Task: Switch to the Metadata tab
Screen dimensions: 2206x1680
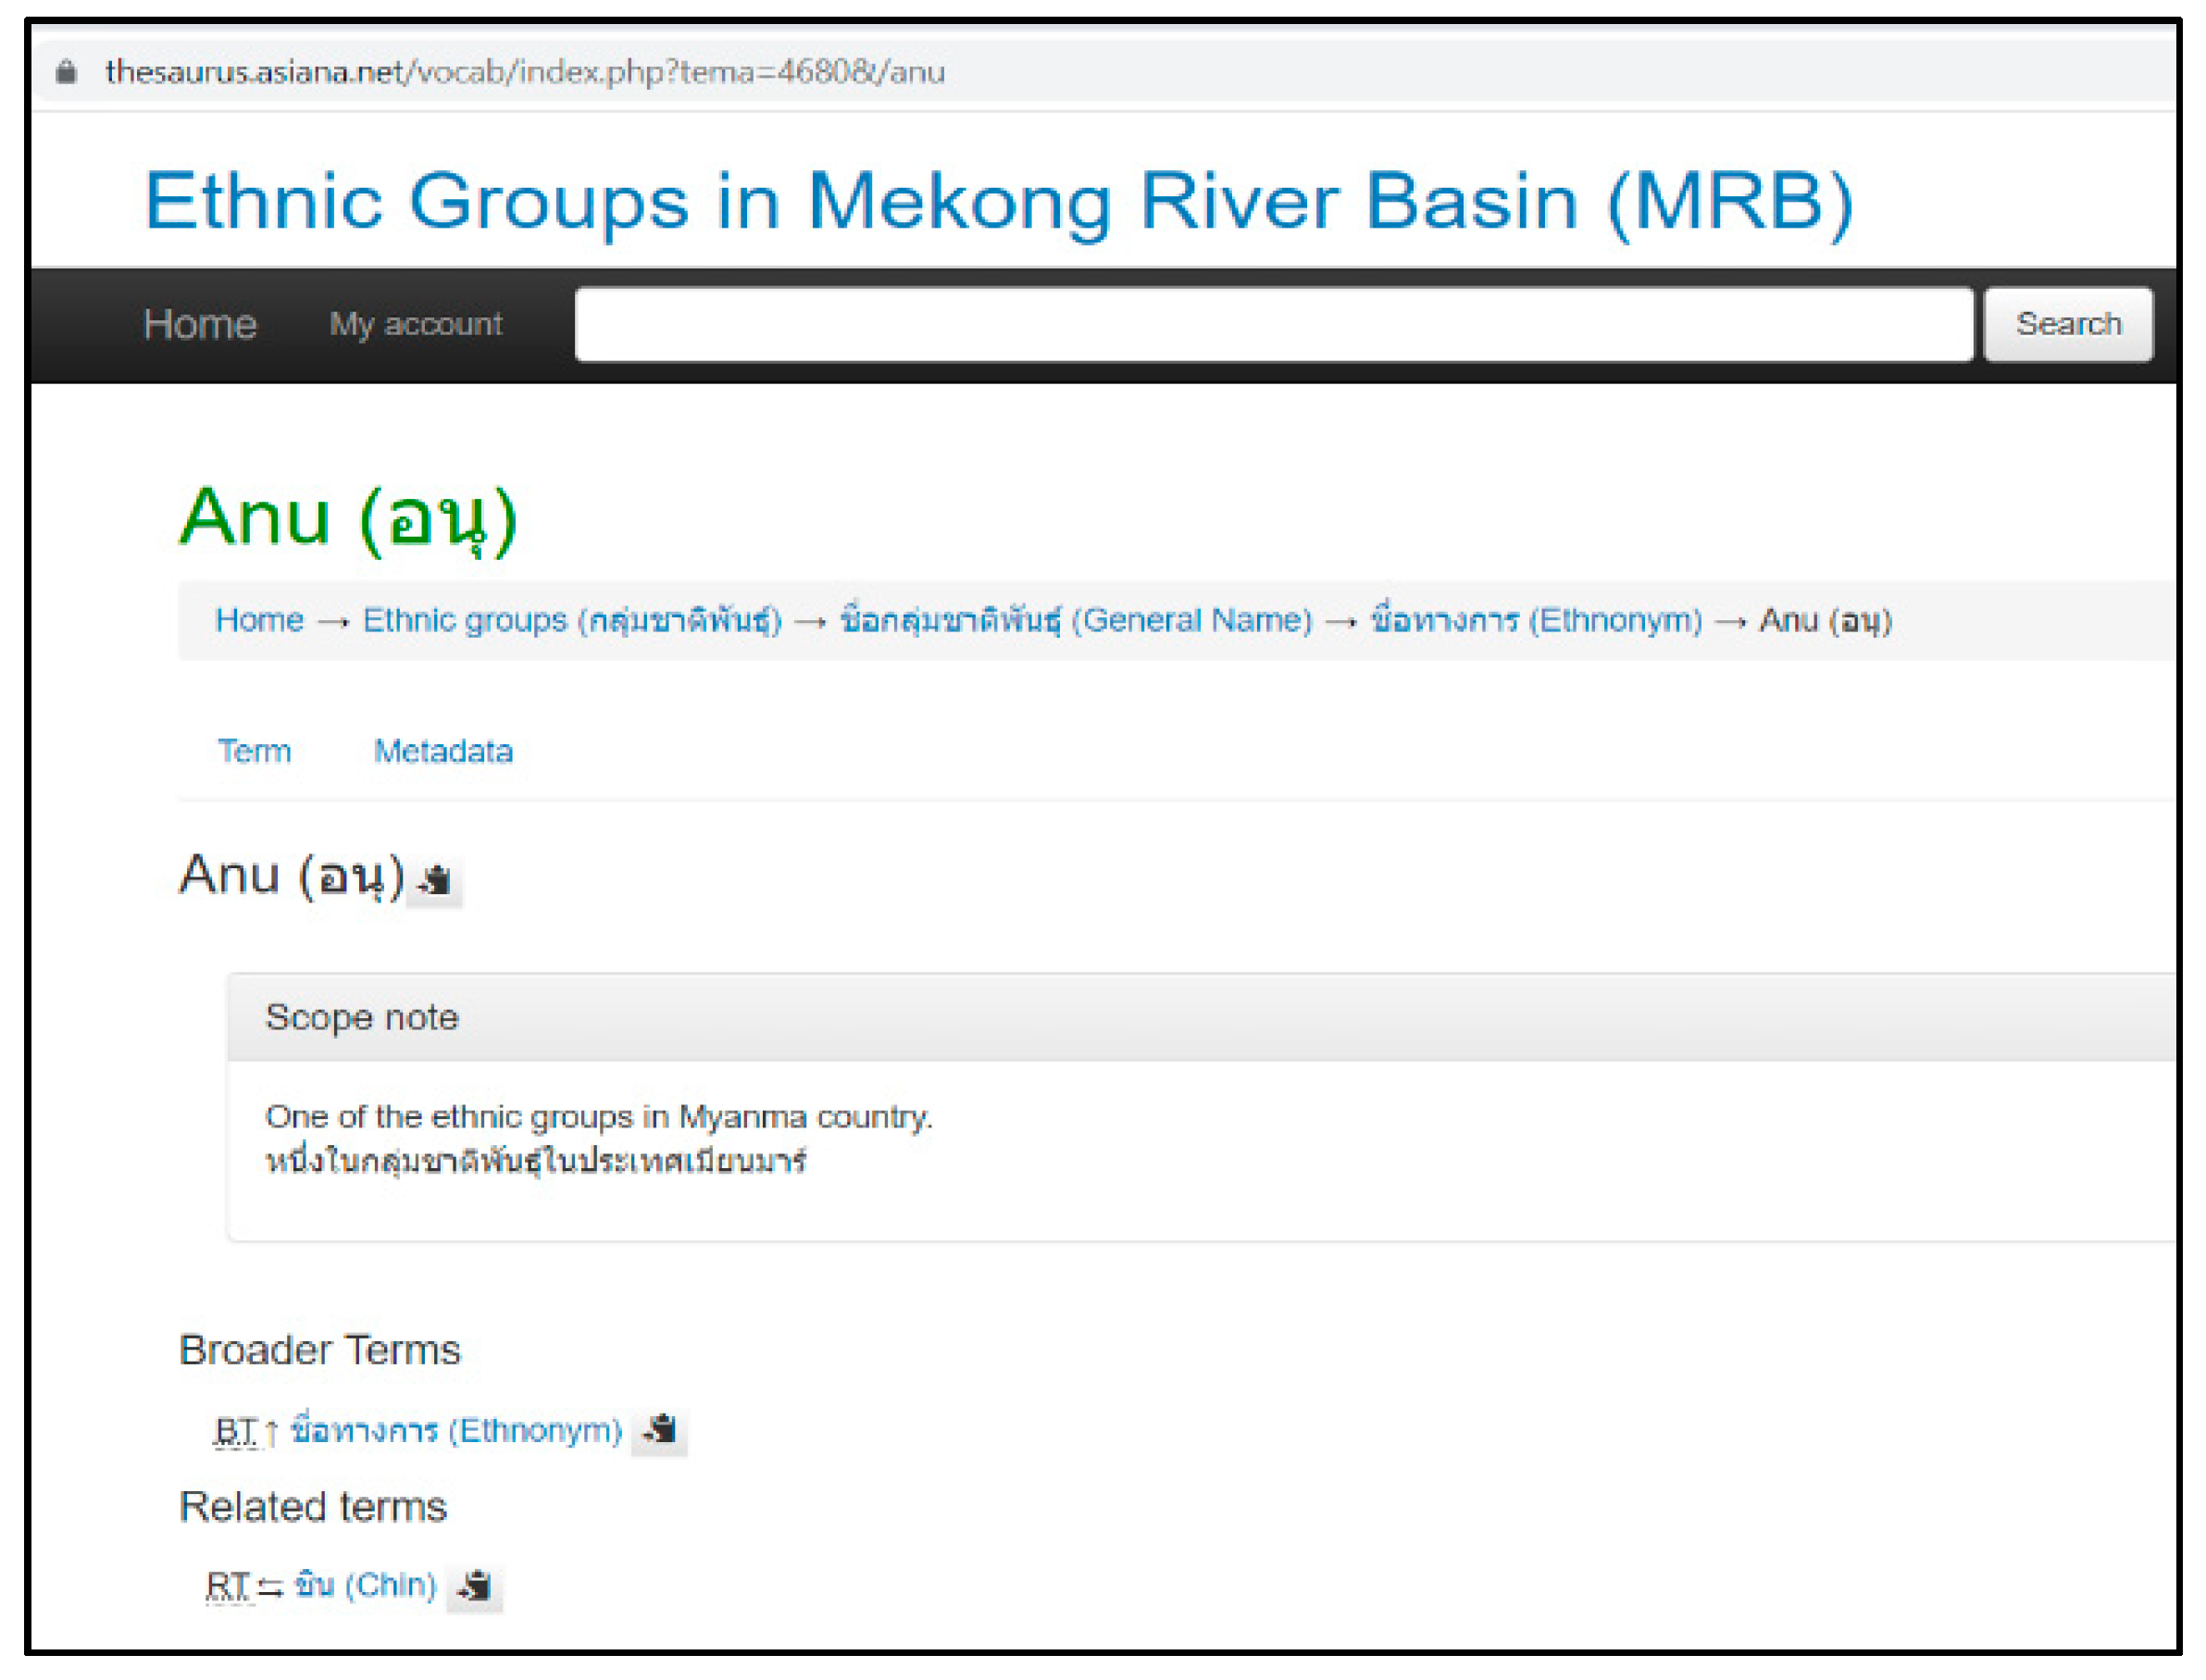Action: click(x=443, y=751)
